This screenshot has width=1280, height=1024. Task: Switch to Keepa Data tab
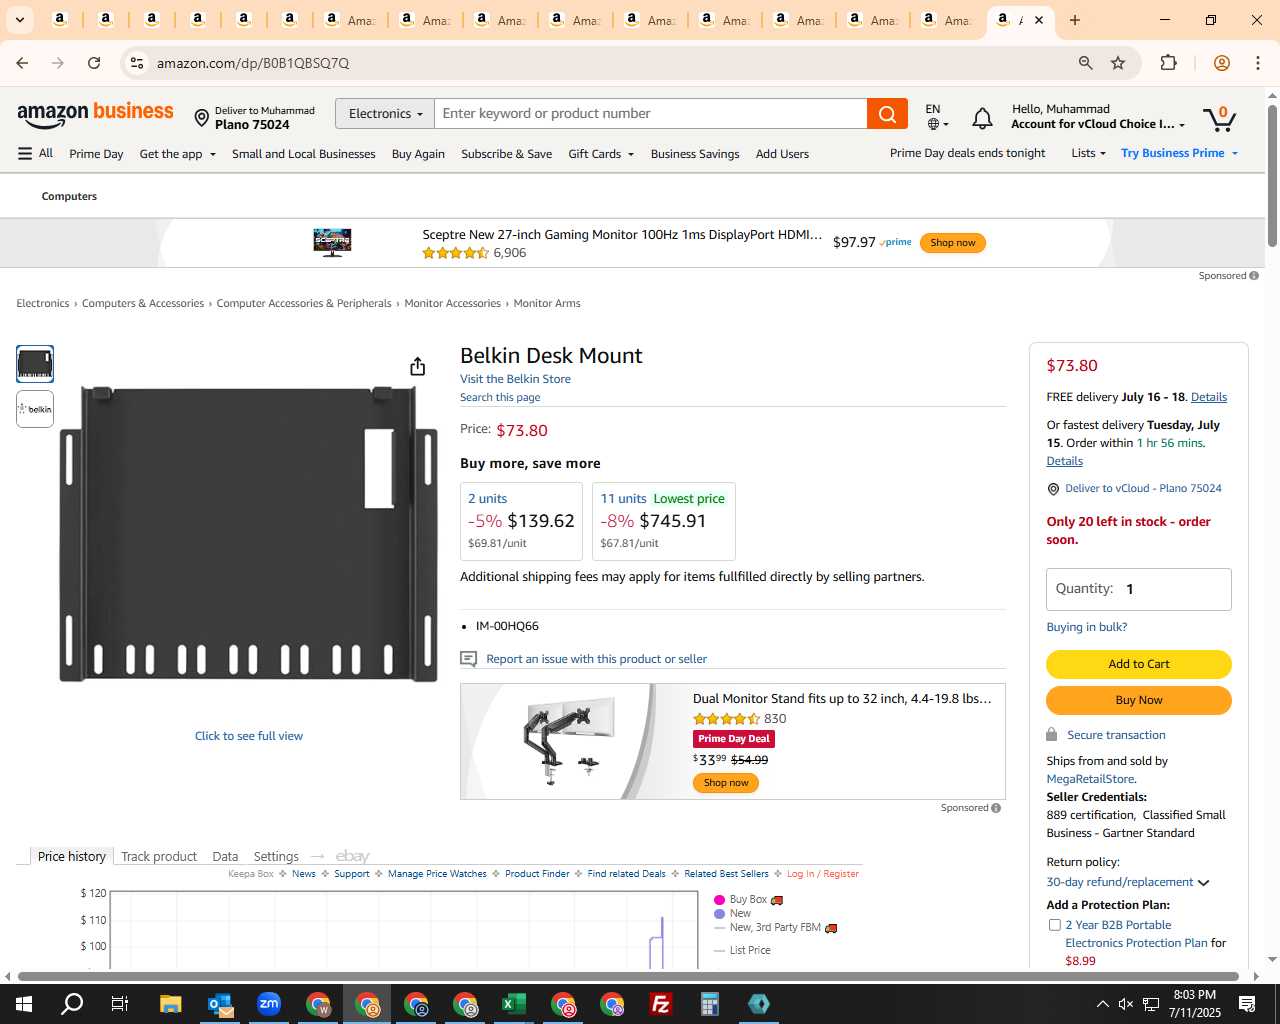(225, 856)
